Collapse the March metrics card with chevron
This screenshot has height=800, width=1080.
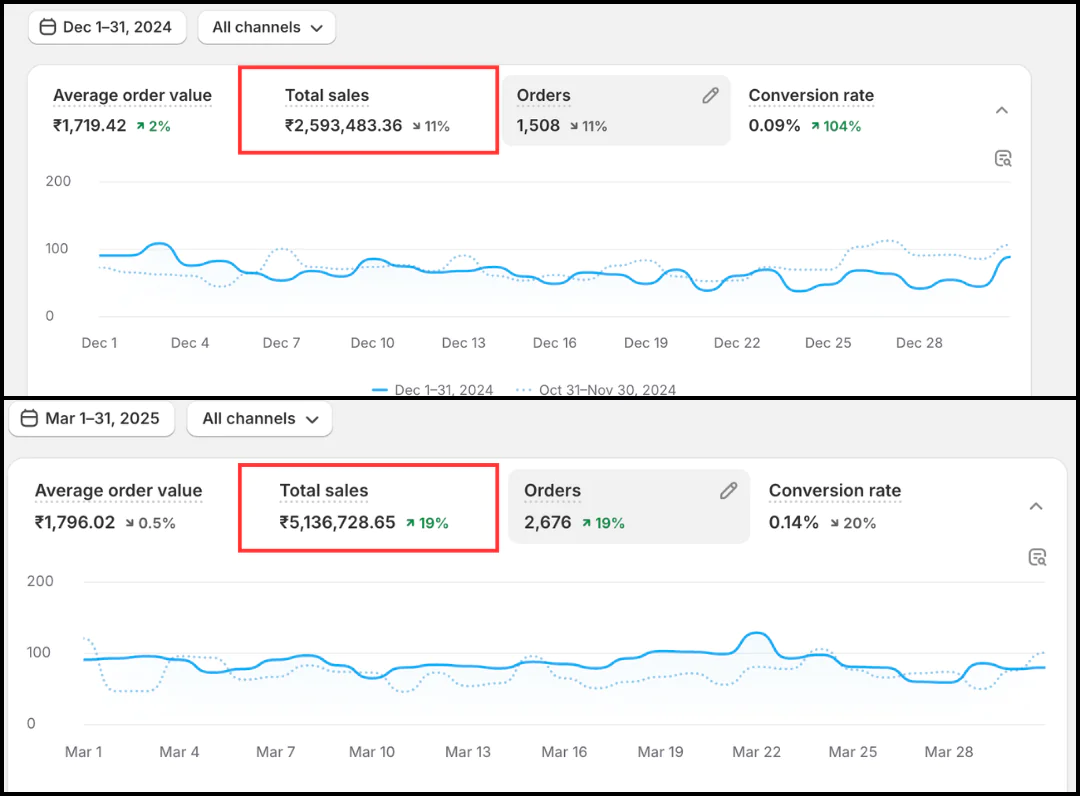(1036, 506)
